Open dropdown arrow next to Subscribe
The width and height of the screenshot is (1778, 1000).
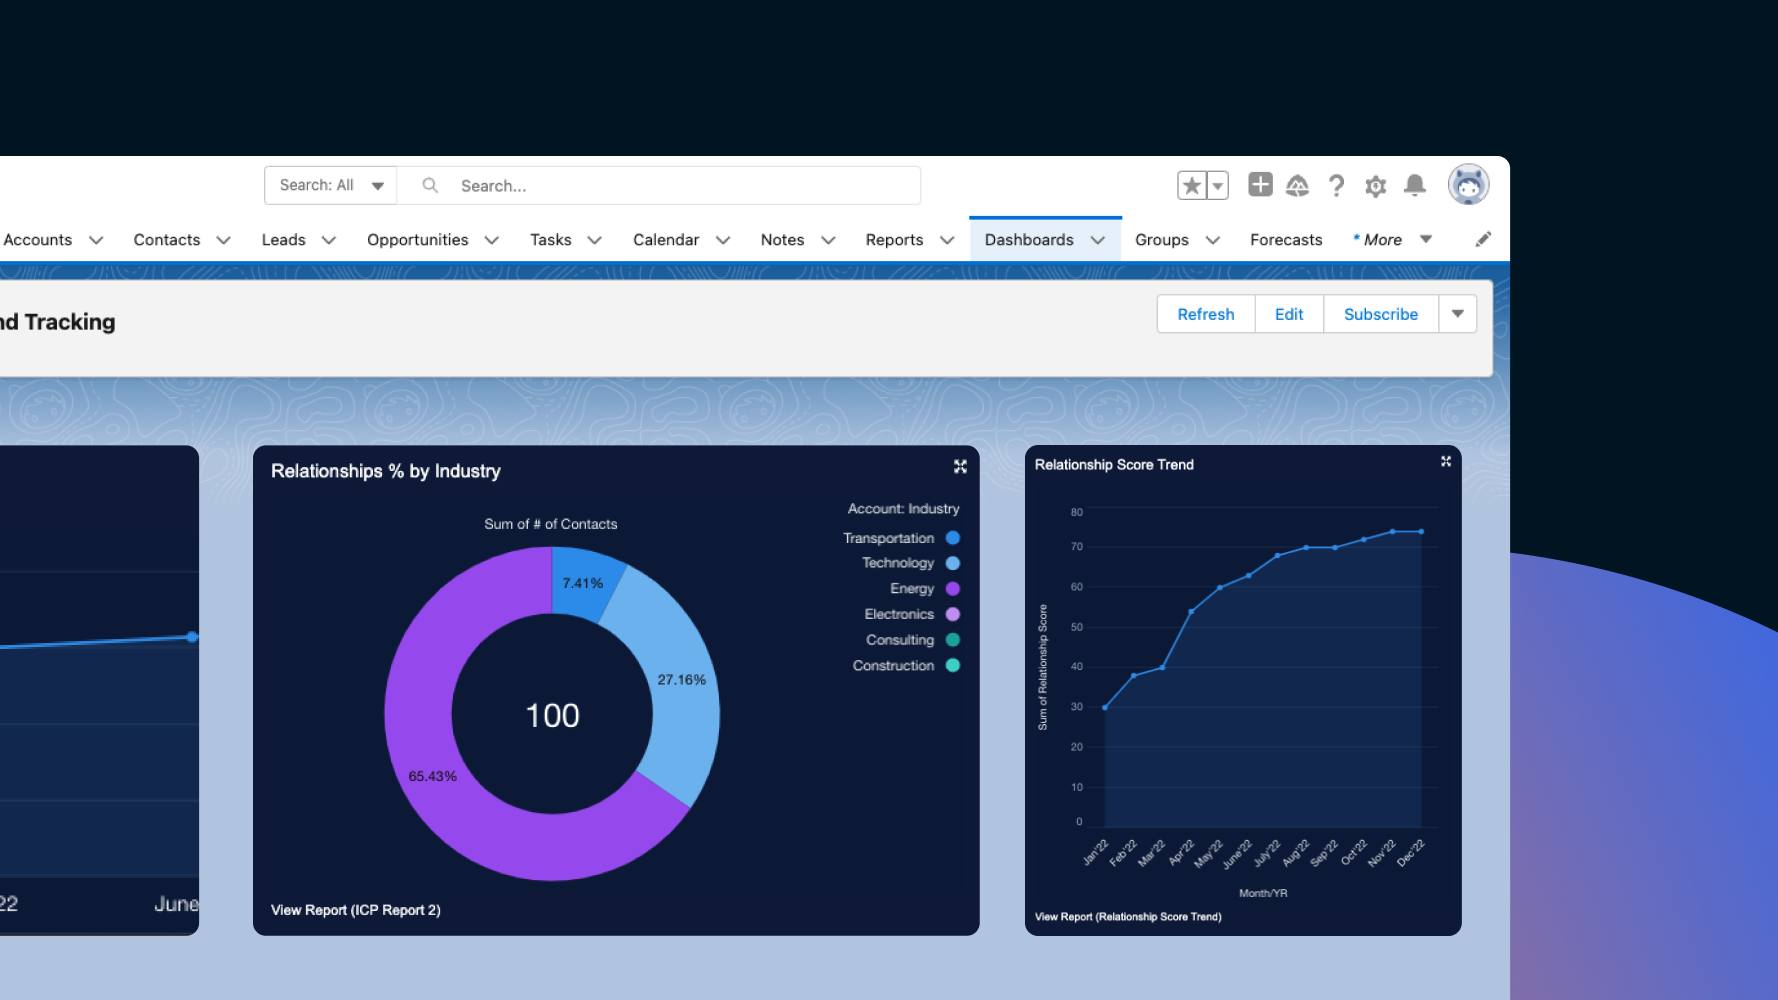tap(1457, 314)
